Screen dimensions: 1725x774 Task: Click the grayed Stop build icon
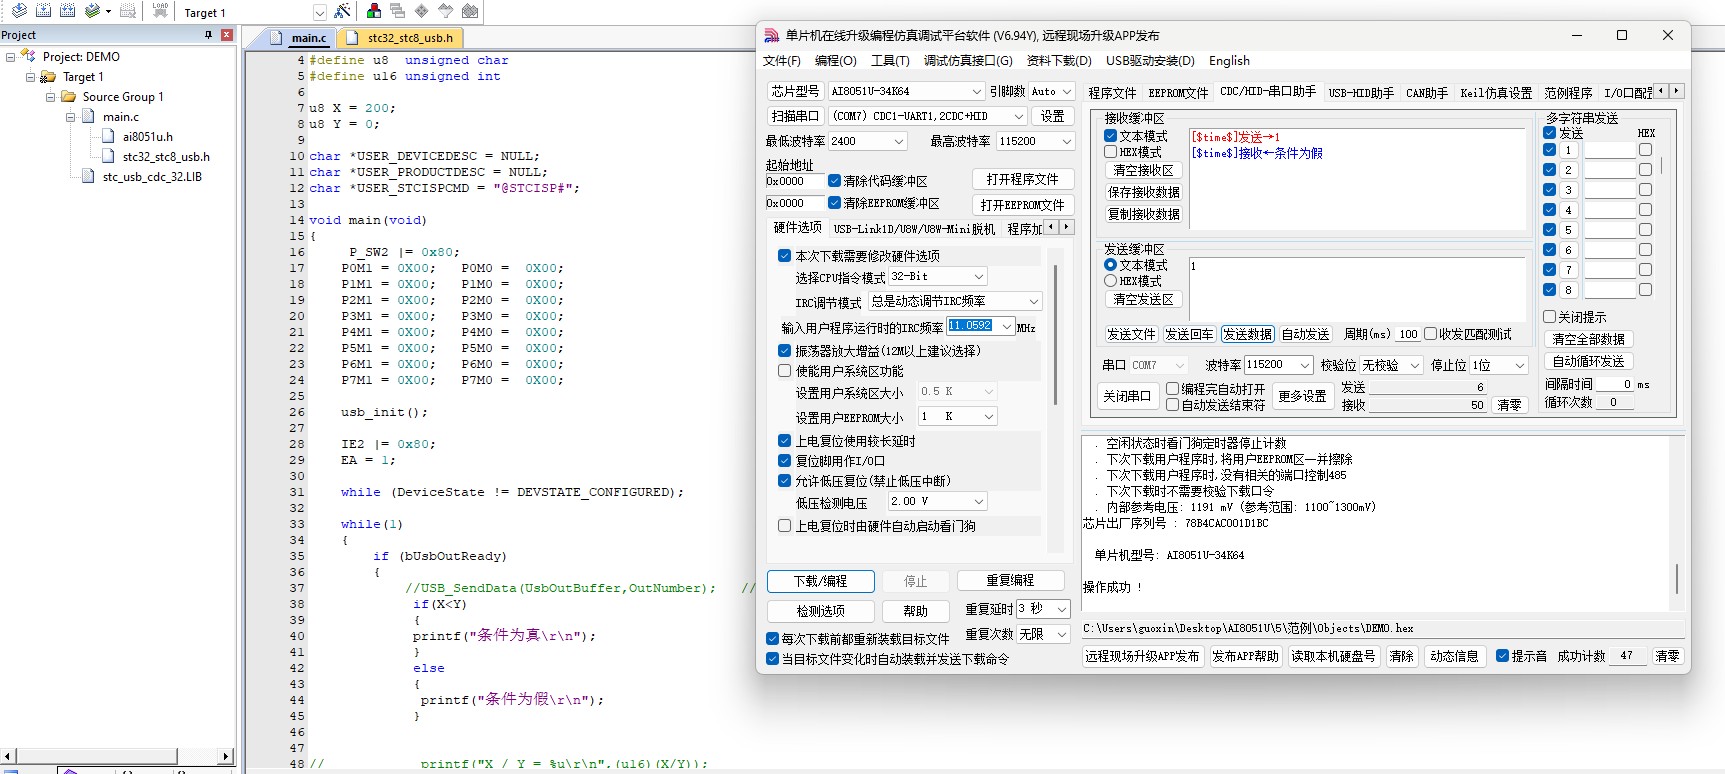(x=128, y=11)
